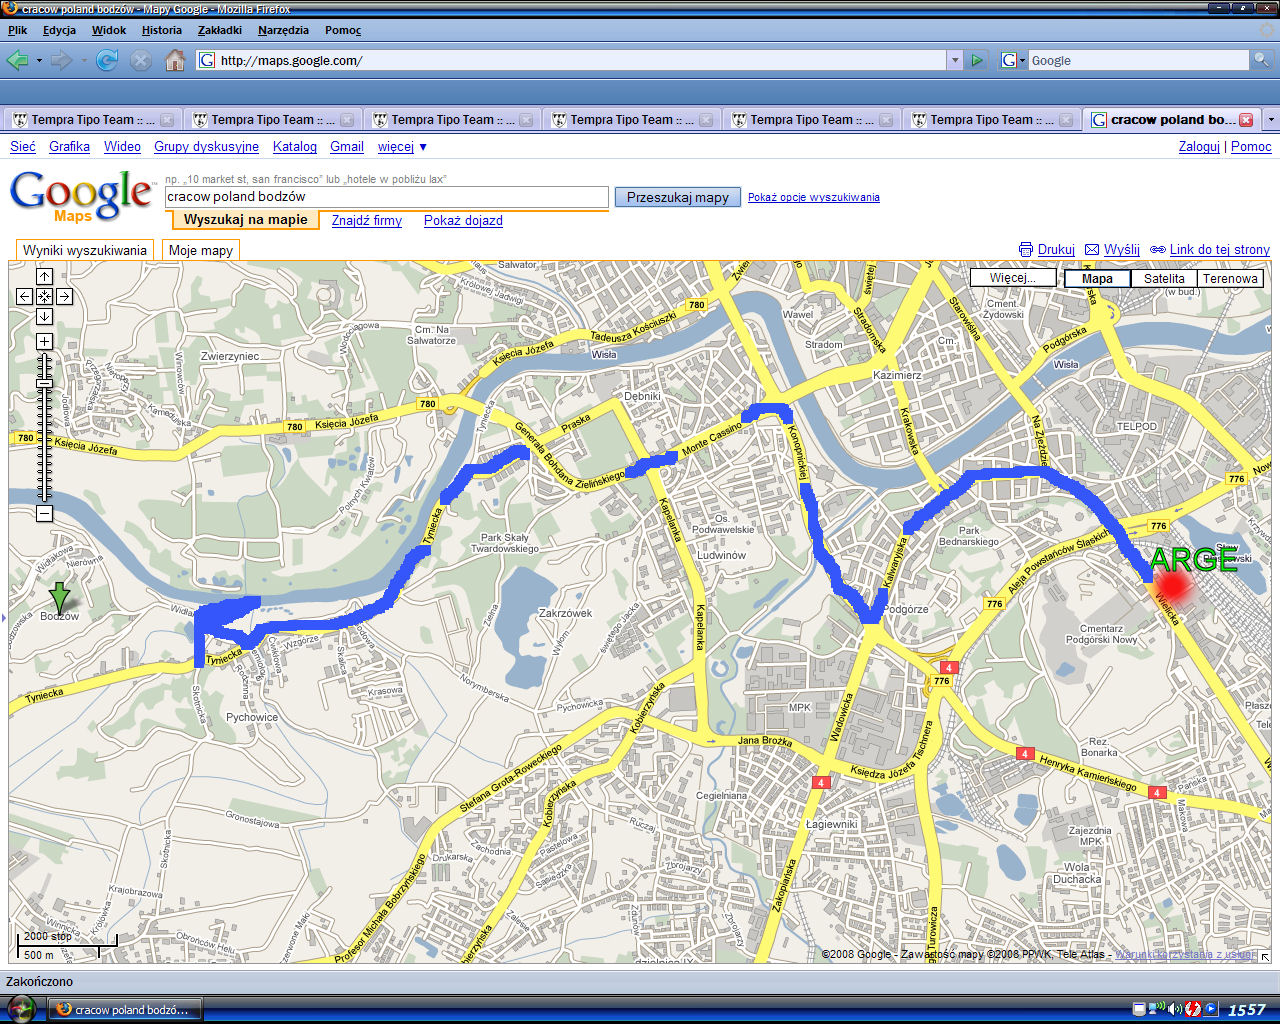Click the volume speaker tray icon
The width and height of the screenshot is (1280, 1024).
point(1175,1009)
